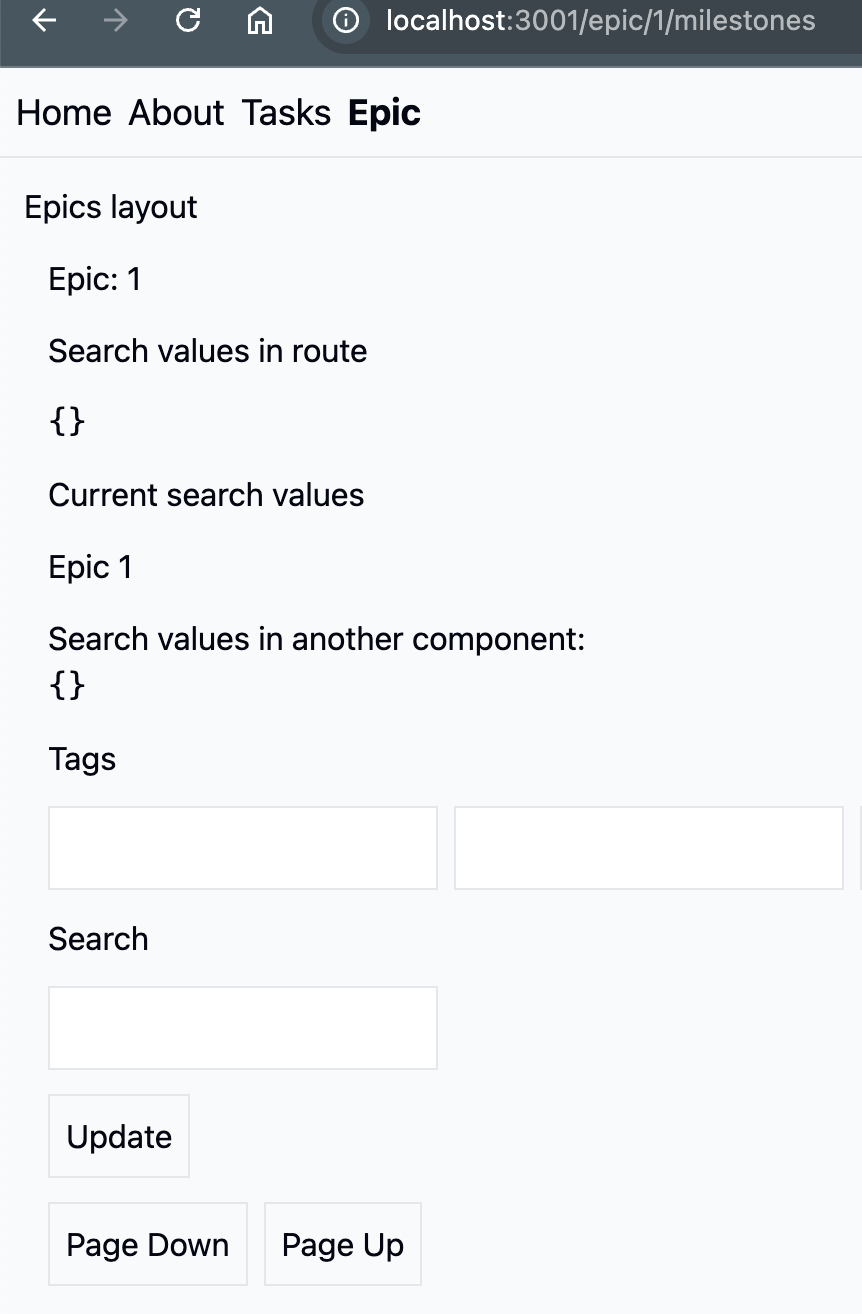Reload the current page
The width and height of the screenshot is (862, 1314).
click(x=188, y=20)
